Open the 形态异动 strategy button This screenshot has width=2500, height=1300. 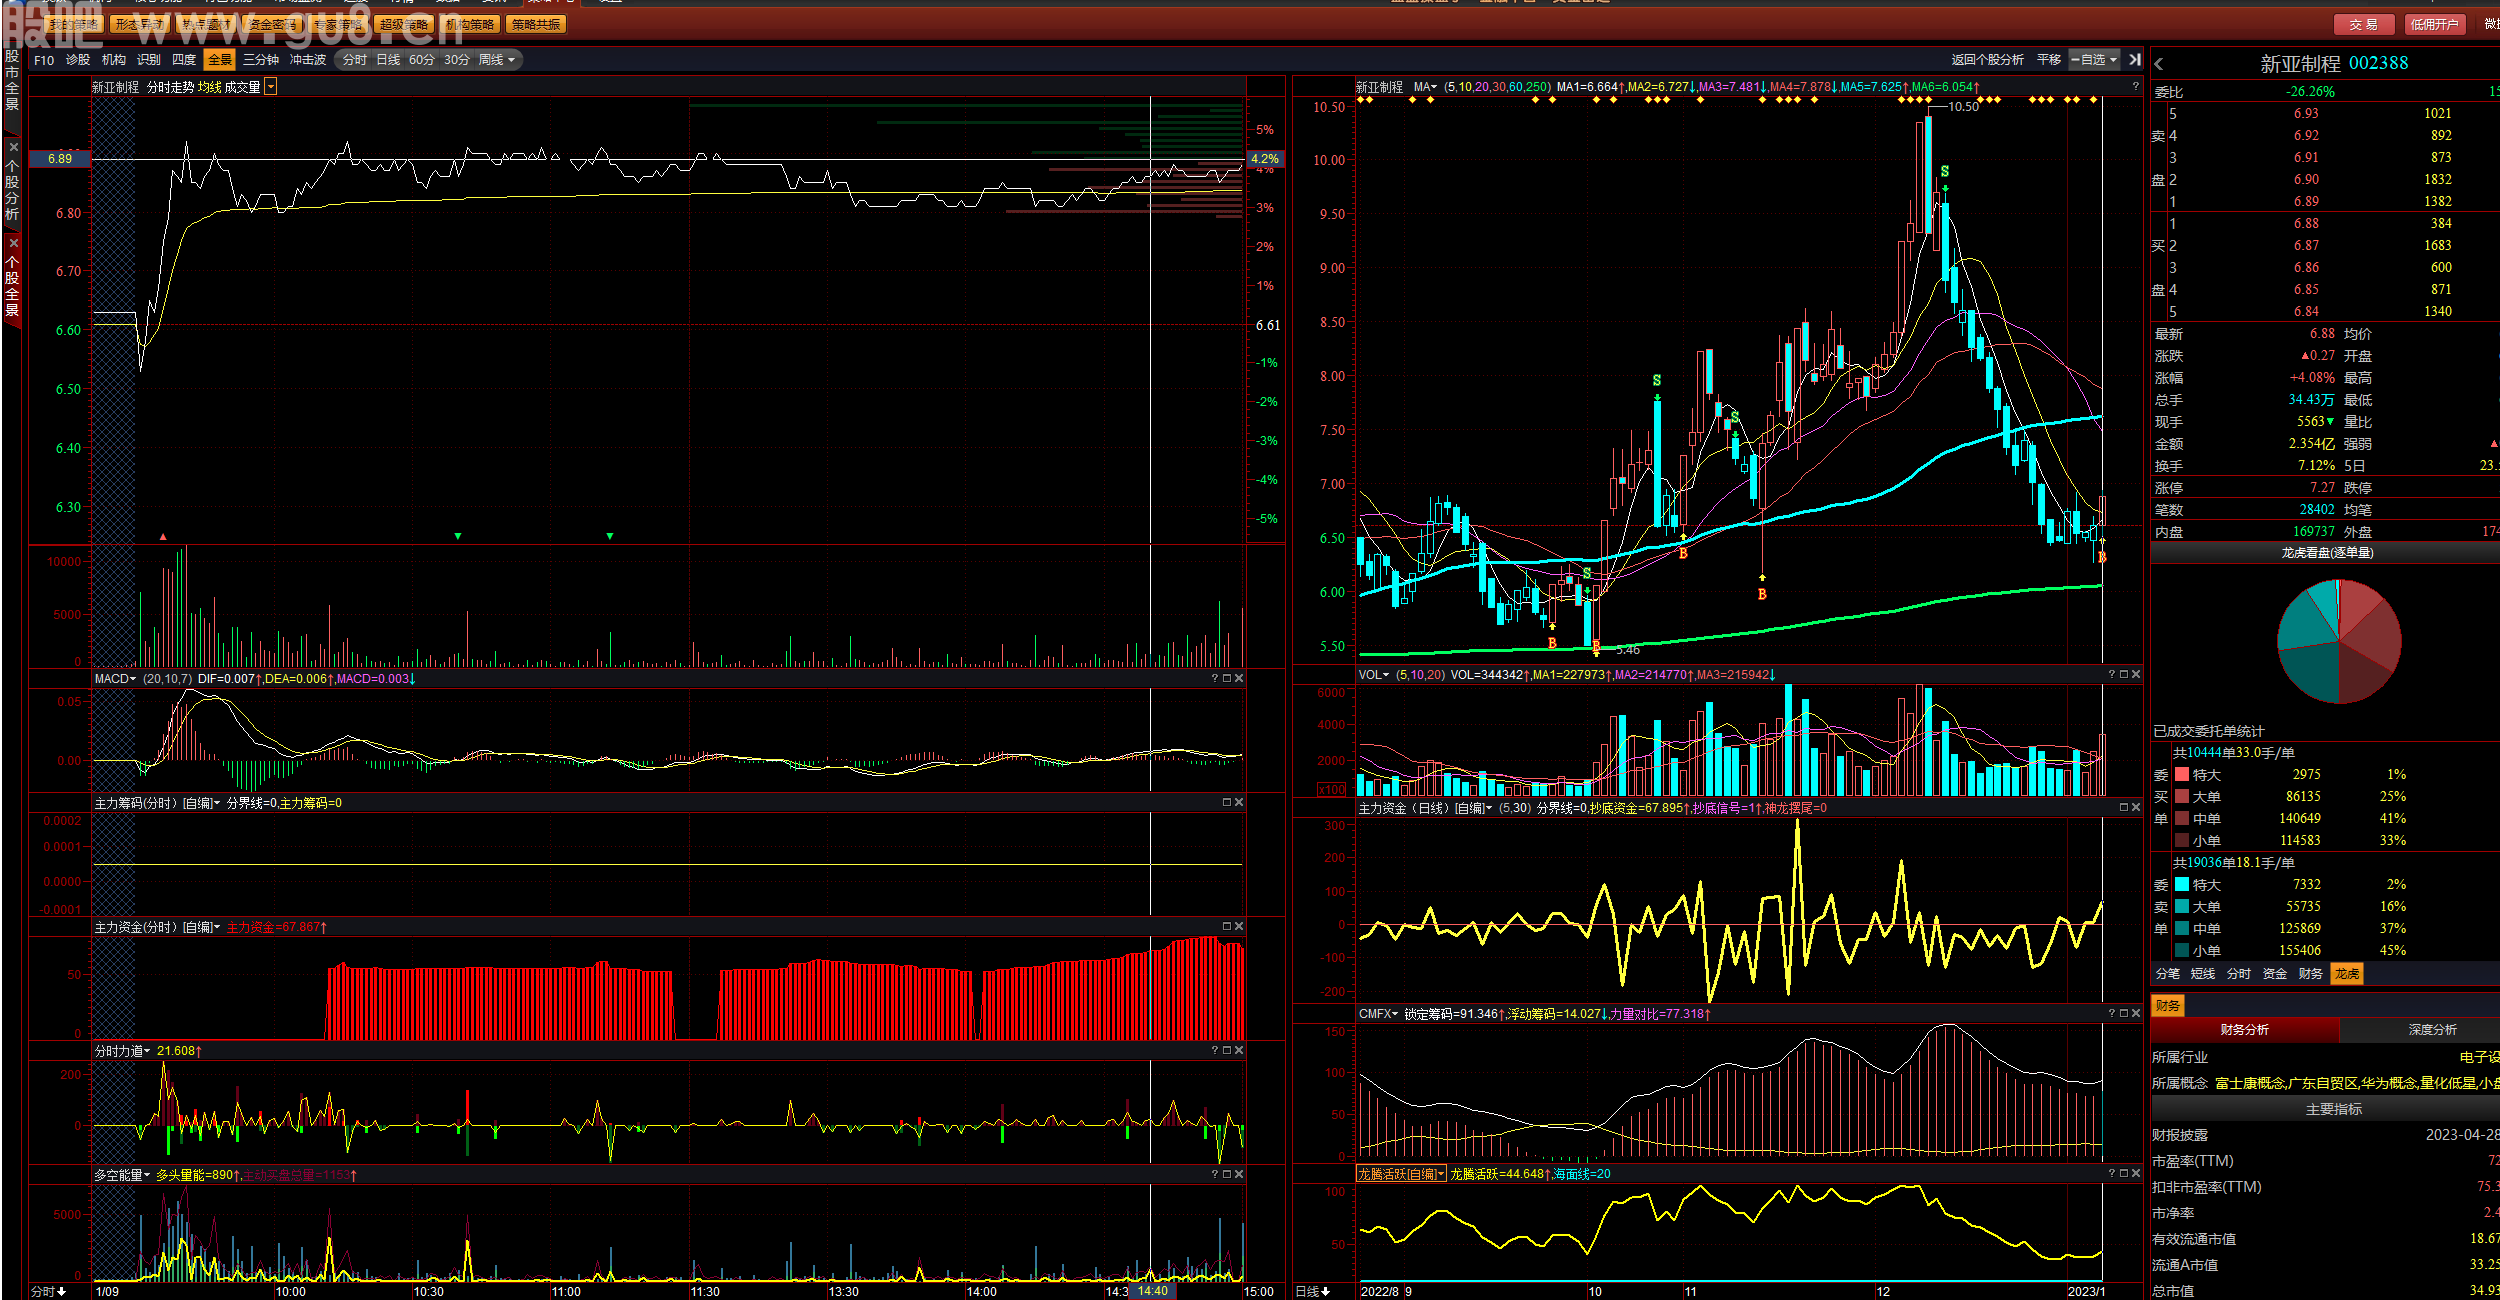click(140, 24)
